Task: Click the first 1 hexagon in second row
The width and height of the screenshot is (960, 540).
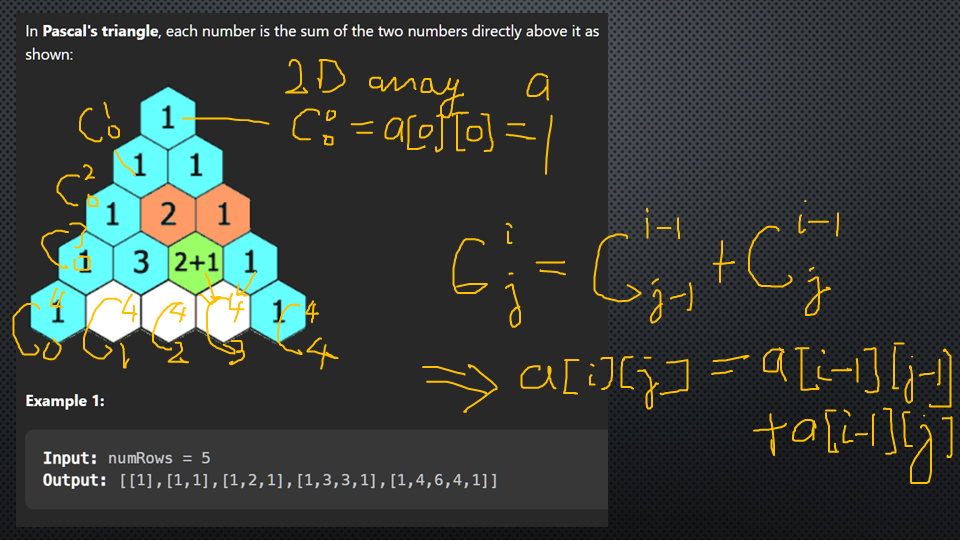Action: pos(141,166)
